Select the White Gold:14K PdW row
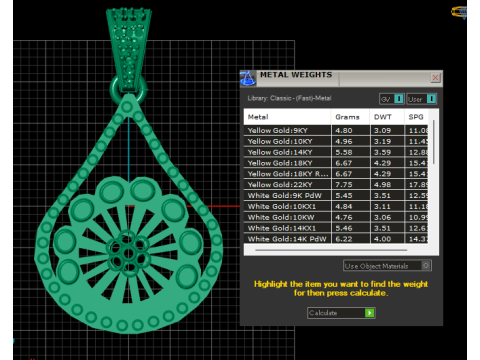This screenshot has height=360, width=480. [x=336, y=239]
